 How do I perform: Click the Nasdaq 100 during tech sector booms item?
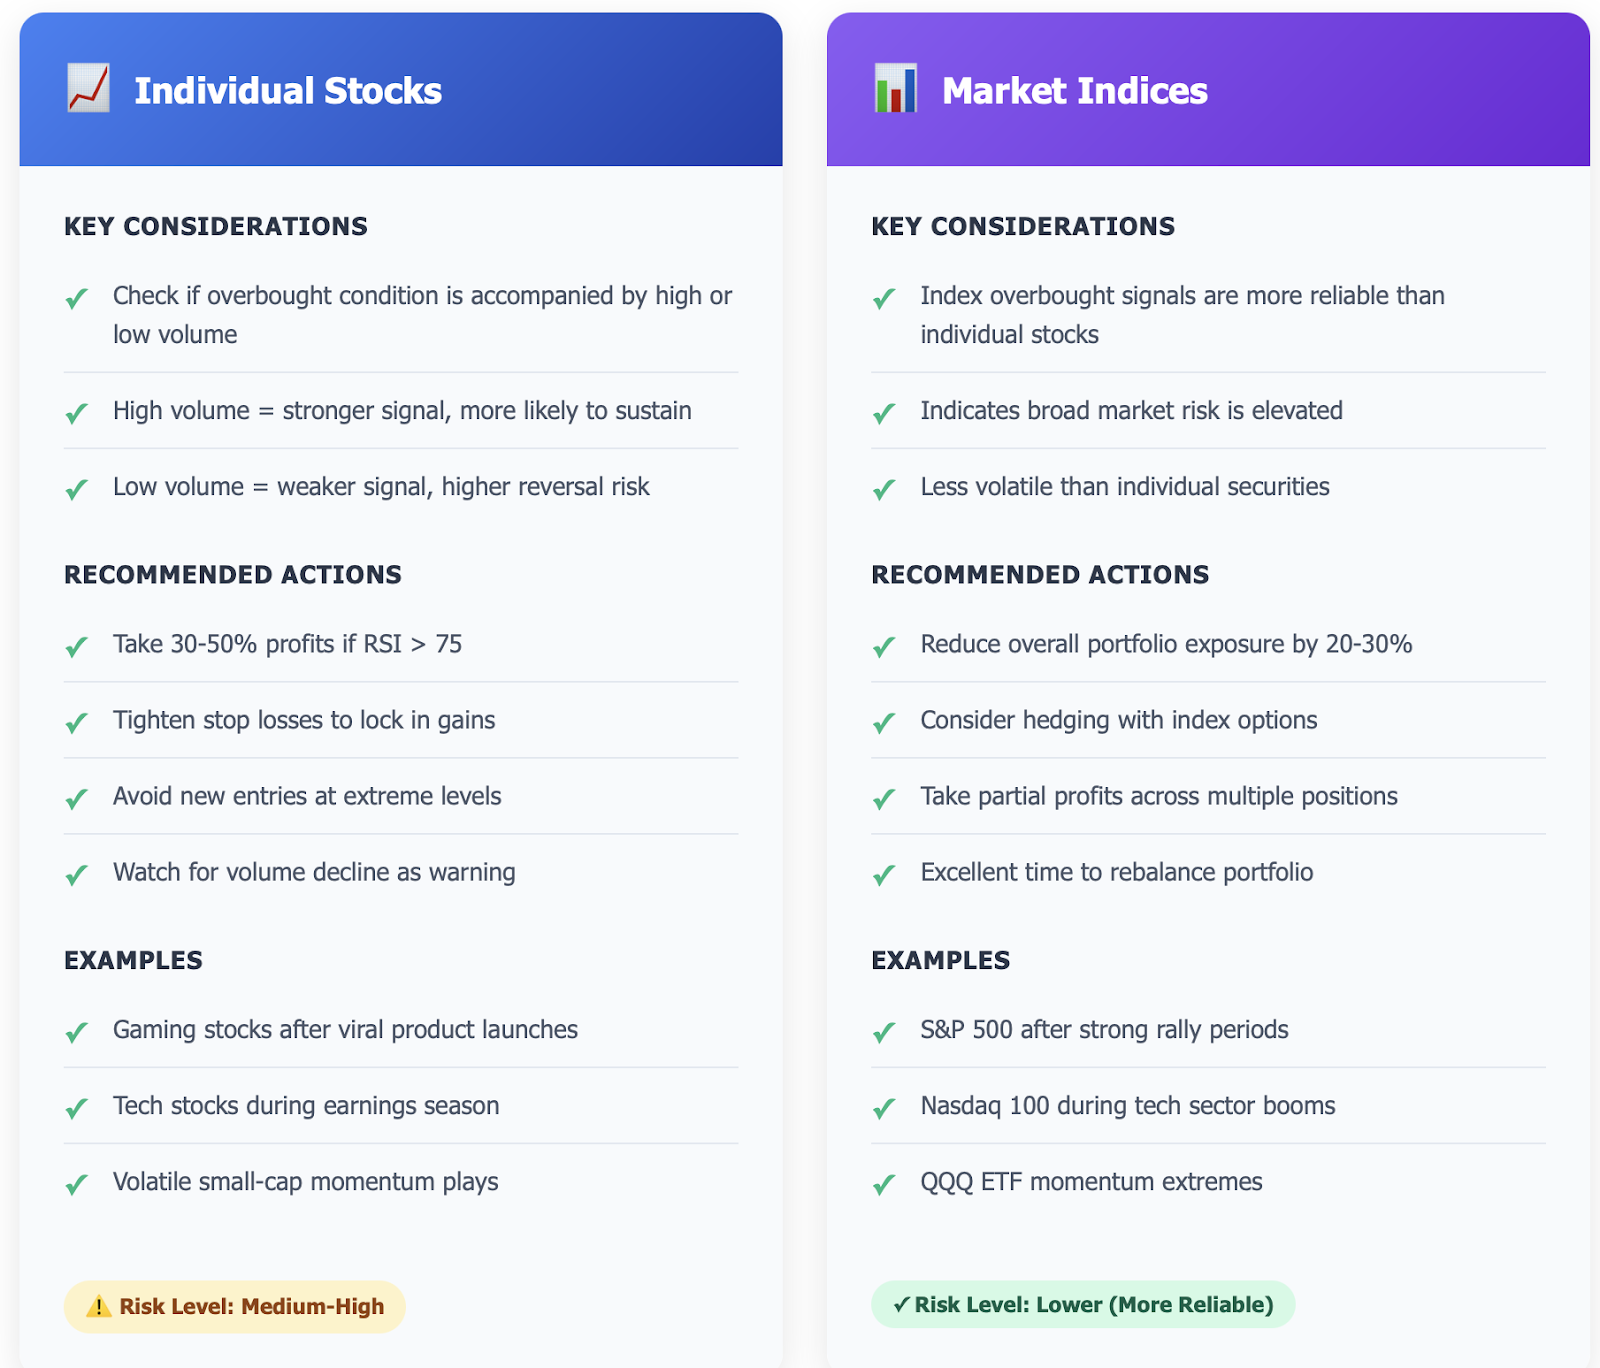tap(1208, 1106)
